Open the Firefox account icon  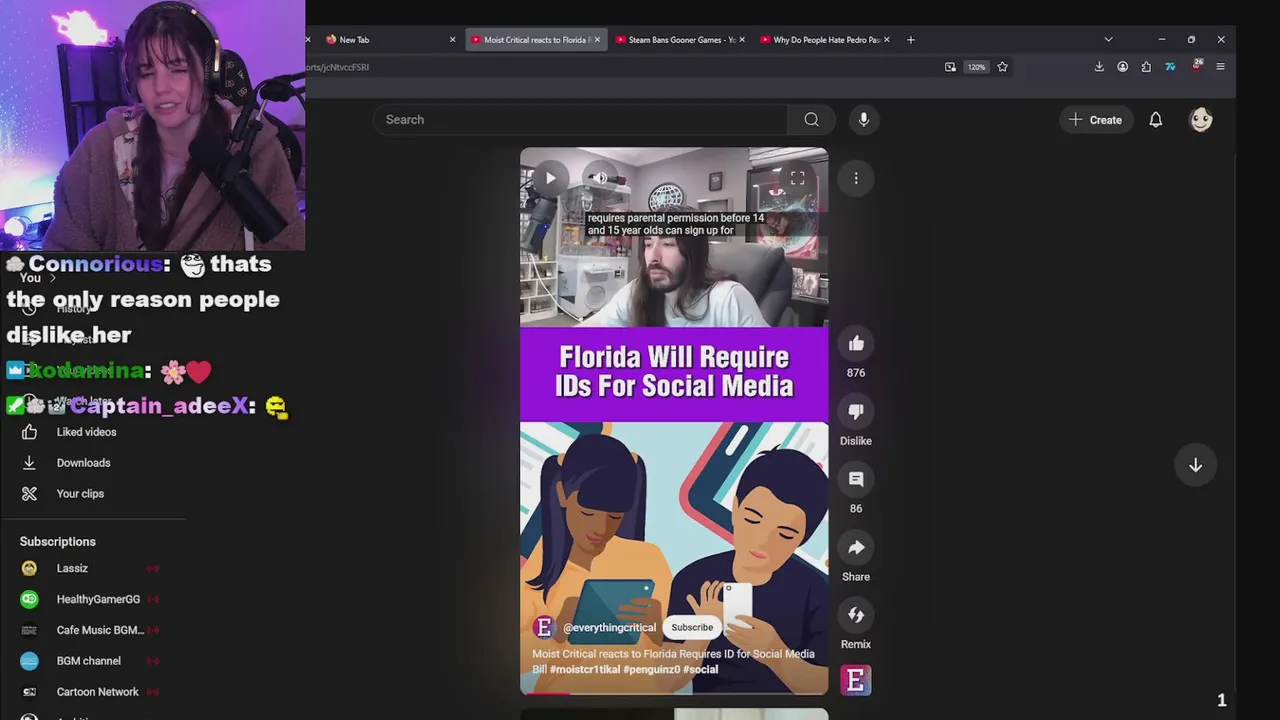1123,67
